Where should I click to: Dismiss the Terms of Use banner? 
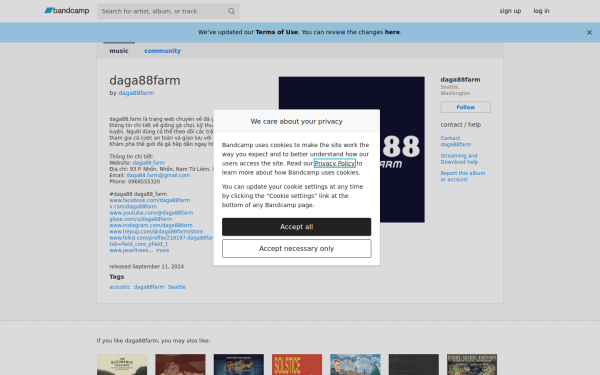click(589, 33)
